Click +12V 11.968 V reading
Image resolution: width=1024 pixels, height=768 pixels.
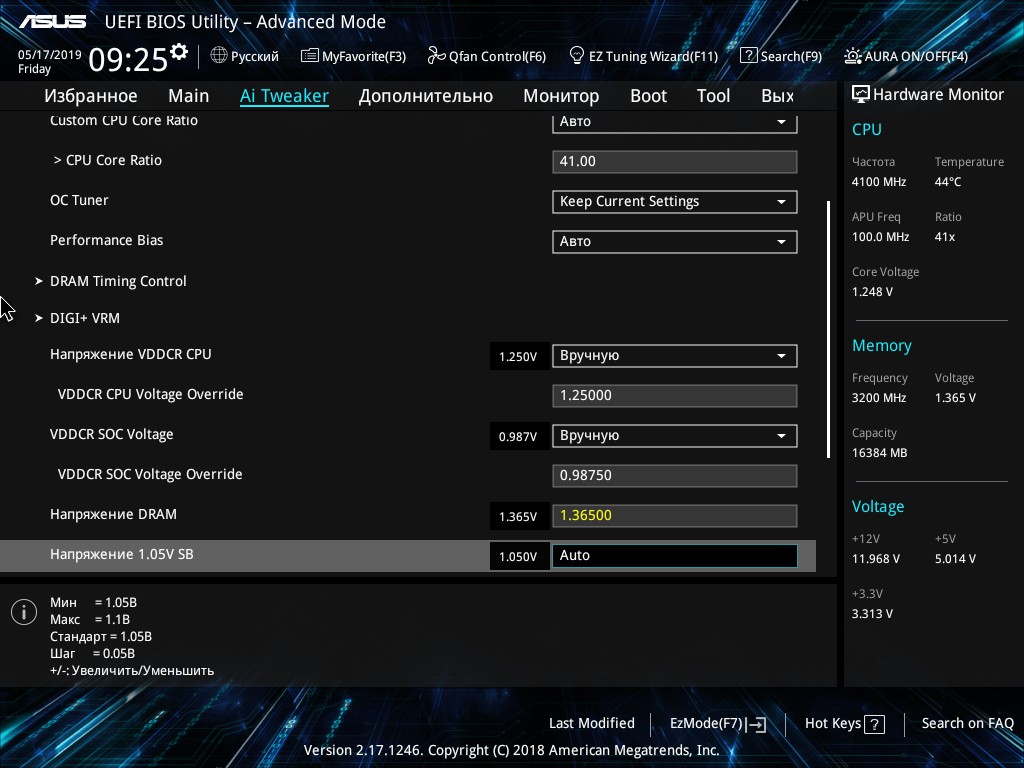[x=876, y=559]
